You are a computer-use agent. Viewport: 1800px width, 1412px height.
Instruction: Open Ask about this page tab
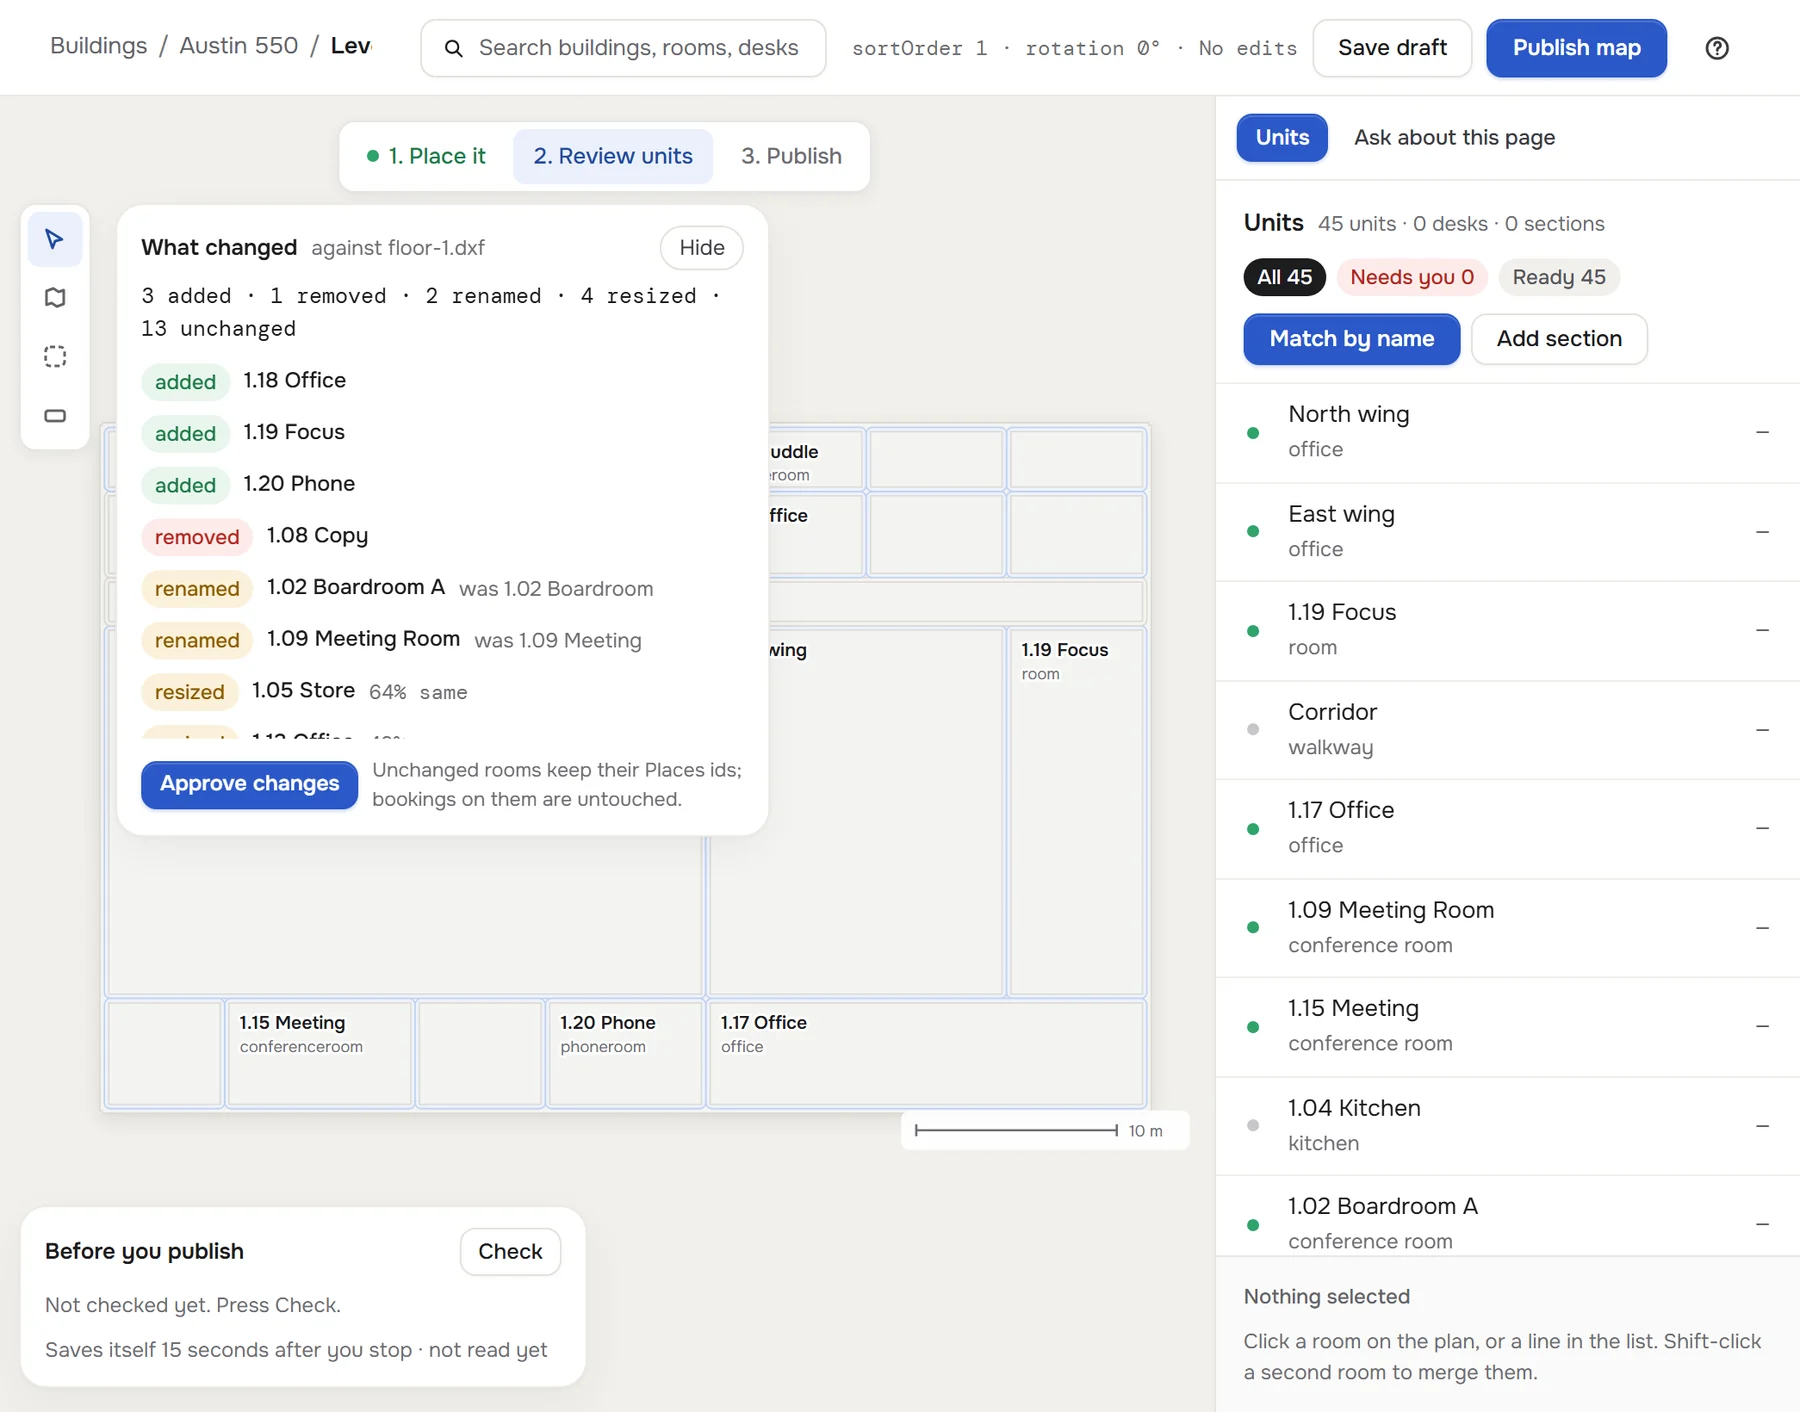coord(1454,138)
